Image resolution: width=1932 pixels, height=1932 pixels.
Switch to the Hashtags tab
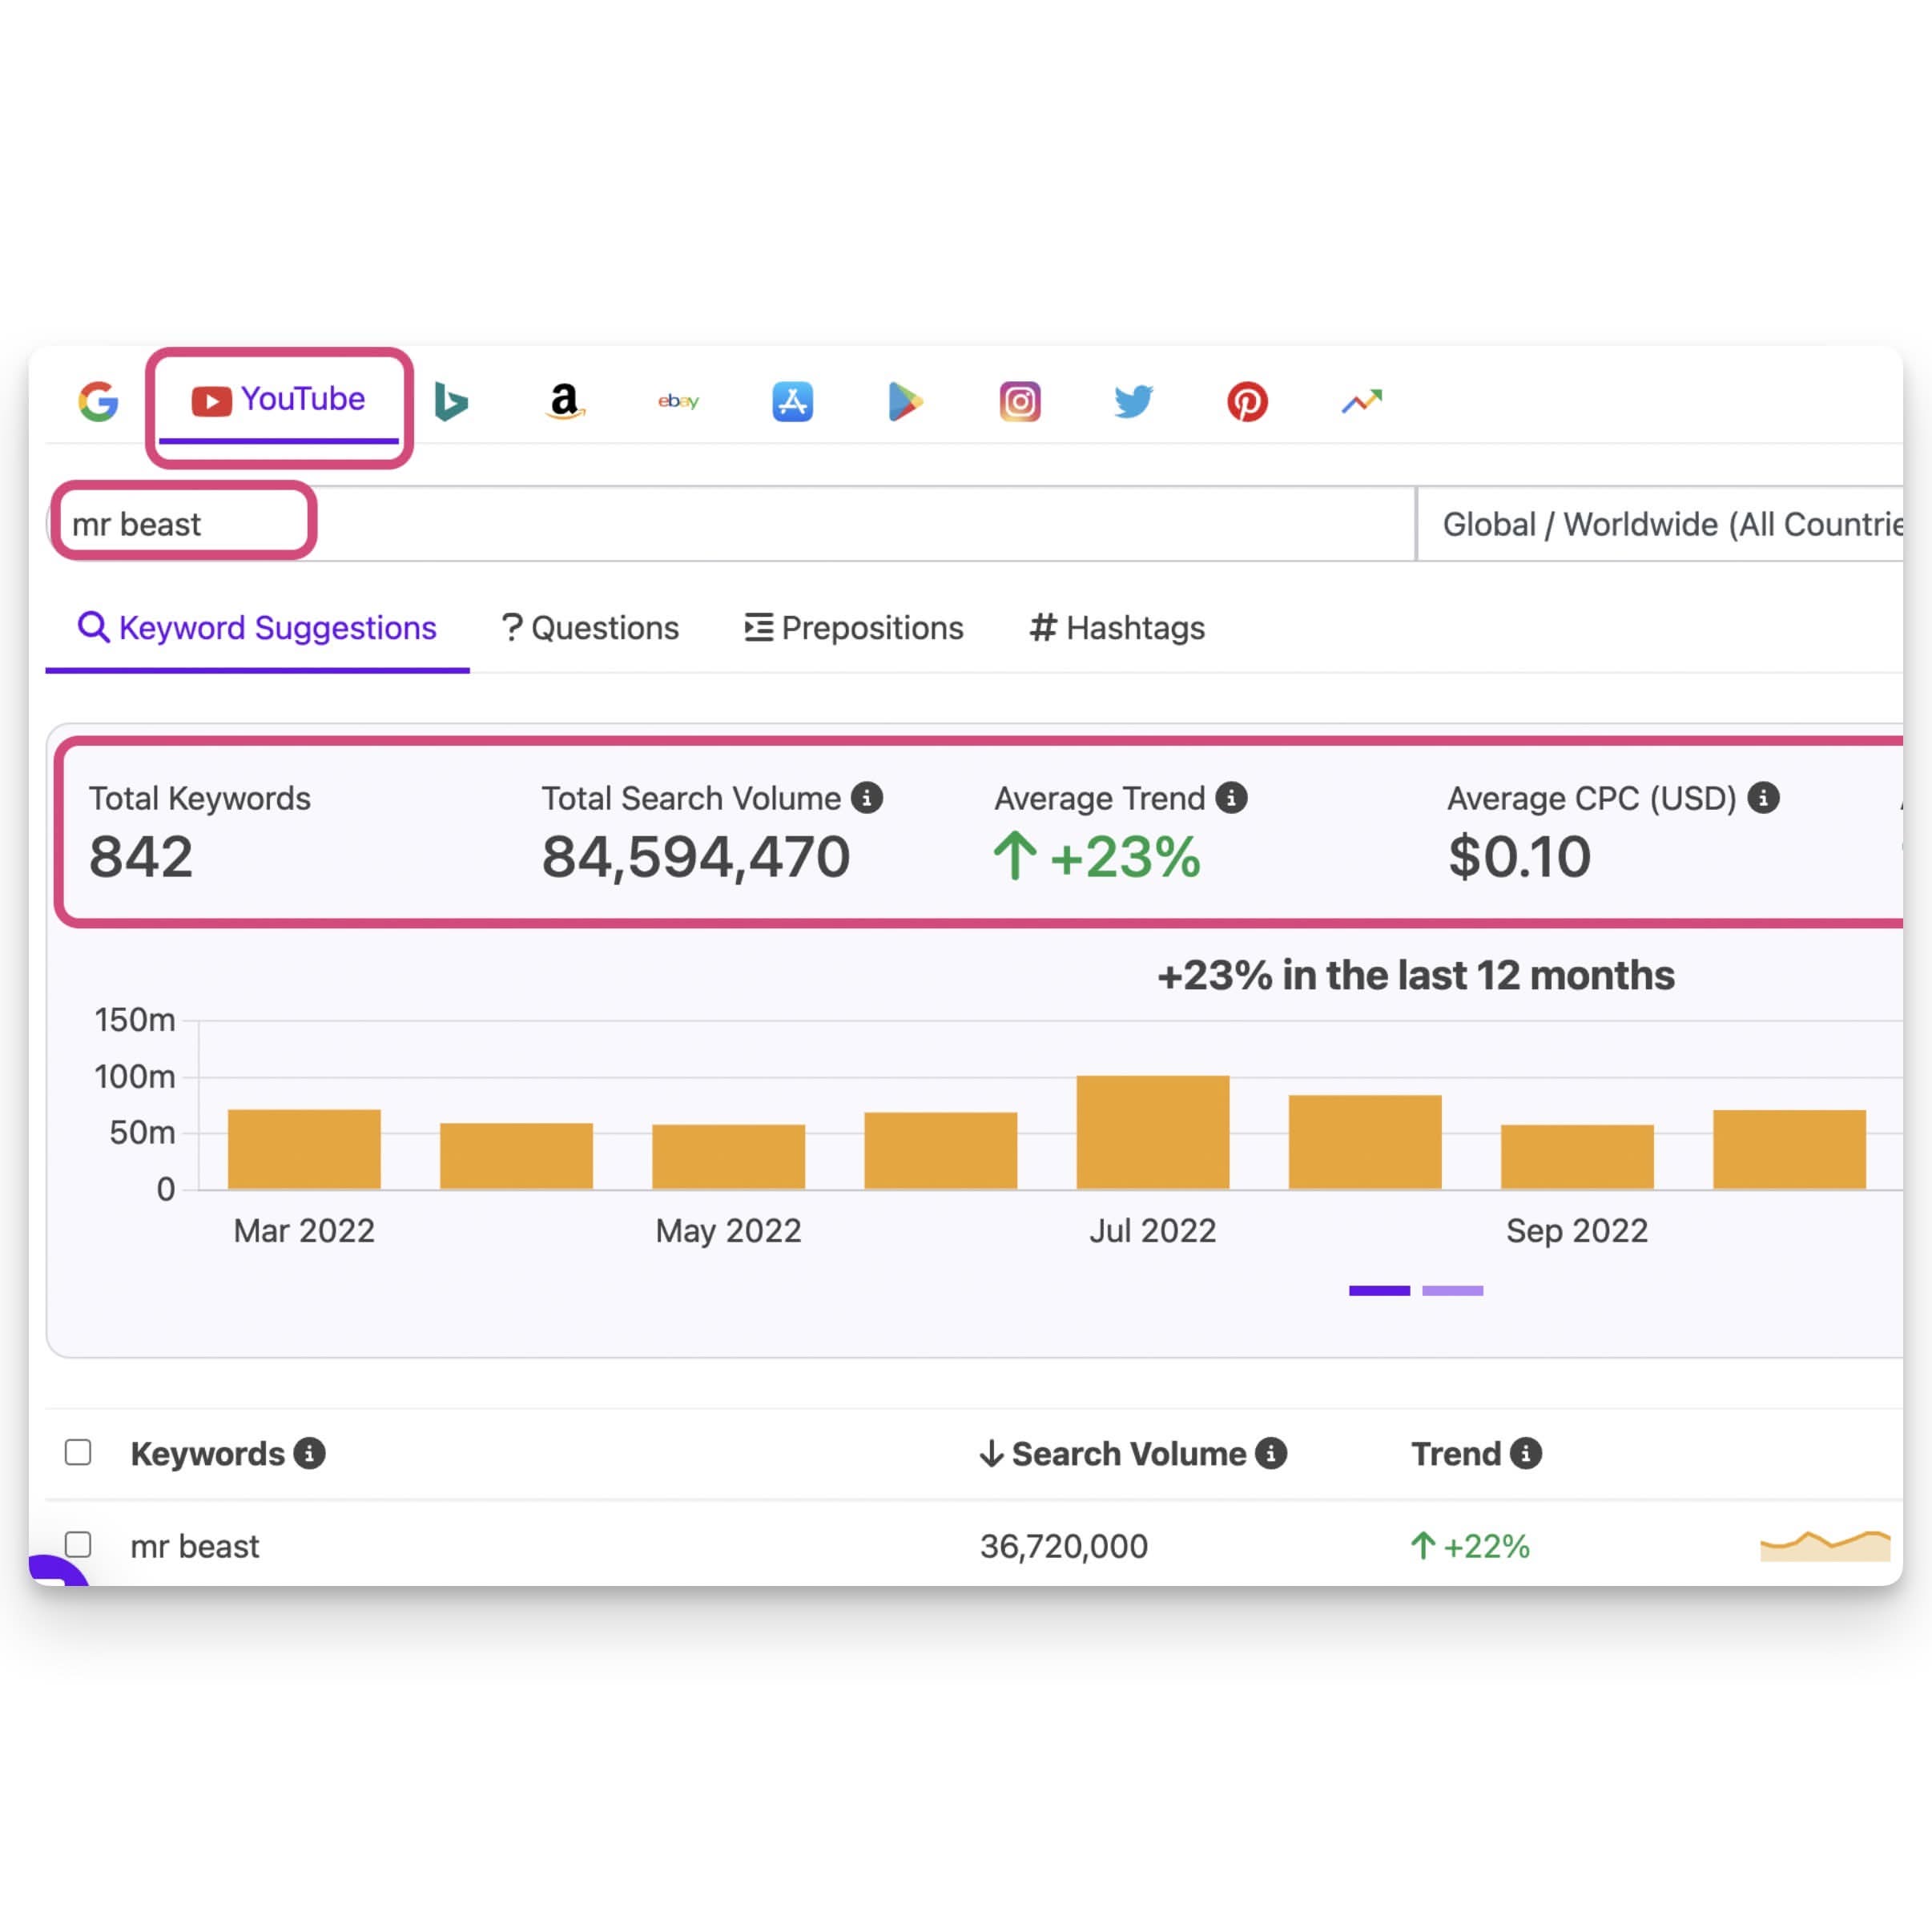point(1117,628)
